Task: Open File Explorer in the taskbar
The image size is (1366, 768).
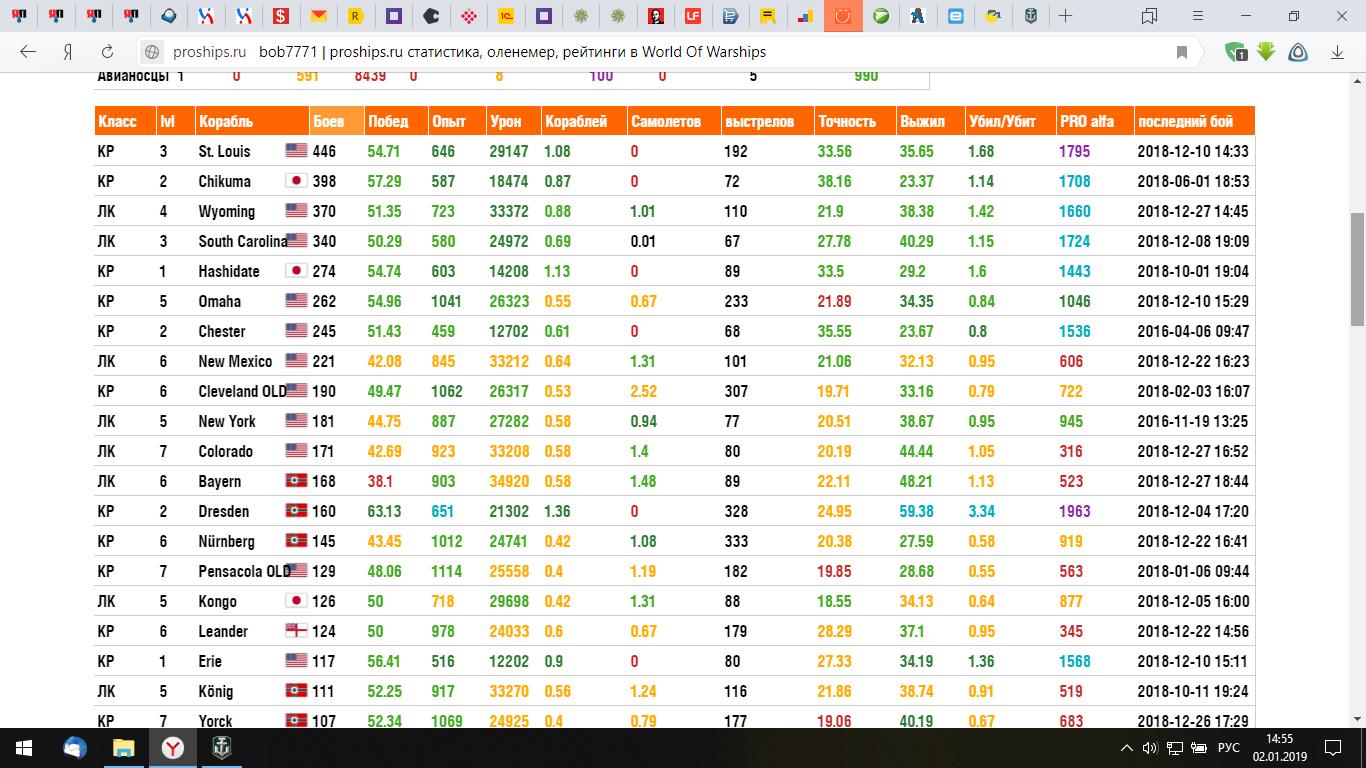Action: point(123,747)
